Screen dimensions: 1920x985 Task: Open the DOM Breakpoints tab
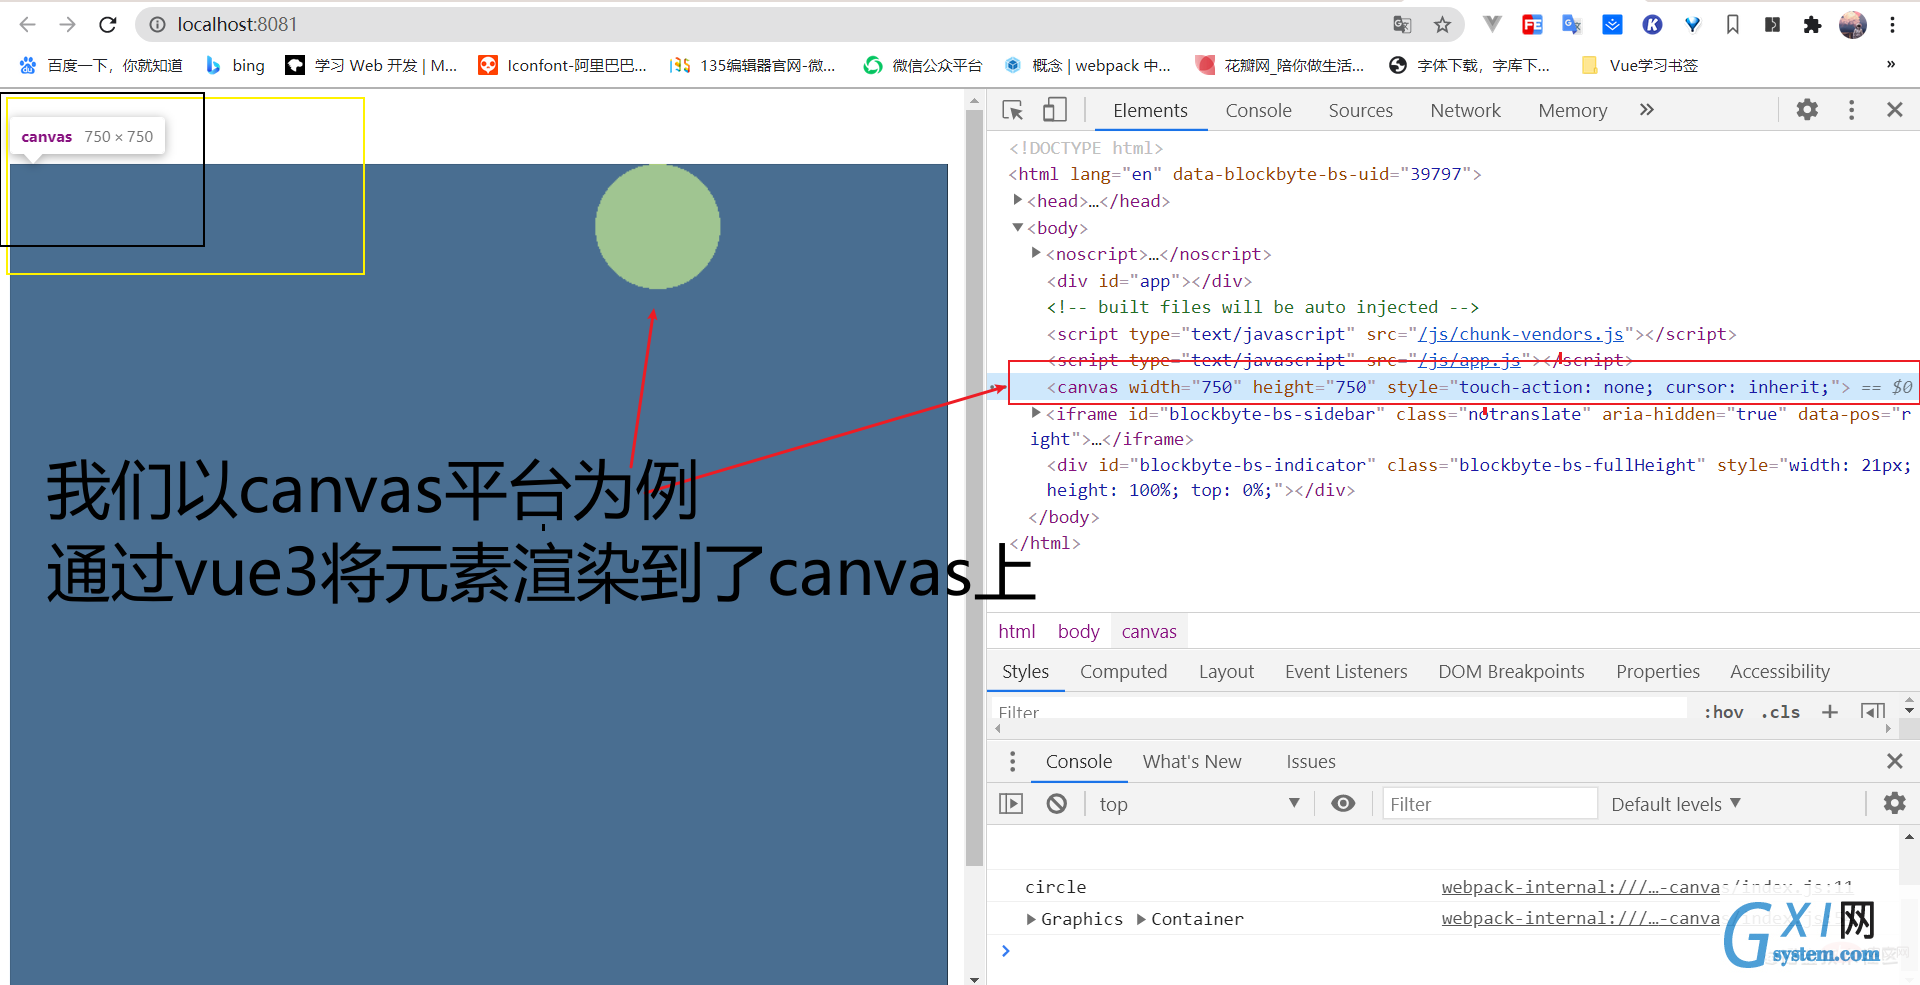[x=1511, y=671]
